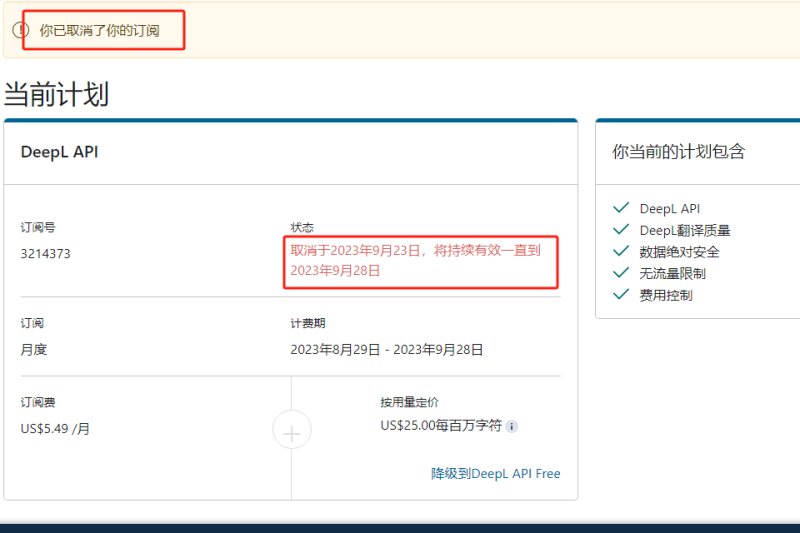Click the 当前计划 heading
The width and height of the screenshot is (800, 533).
(x=56, y=94)
